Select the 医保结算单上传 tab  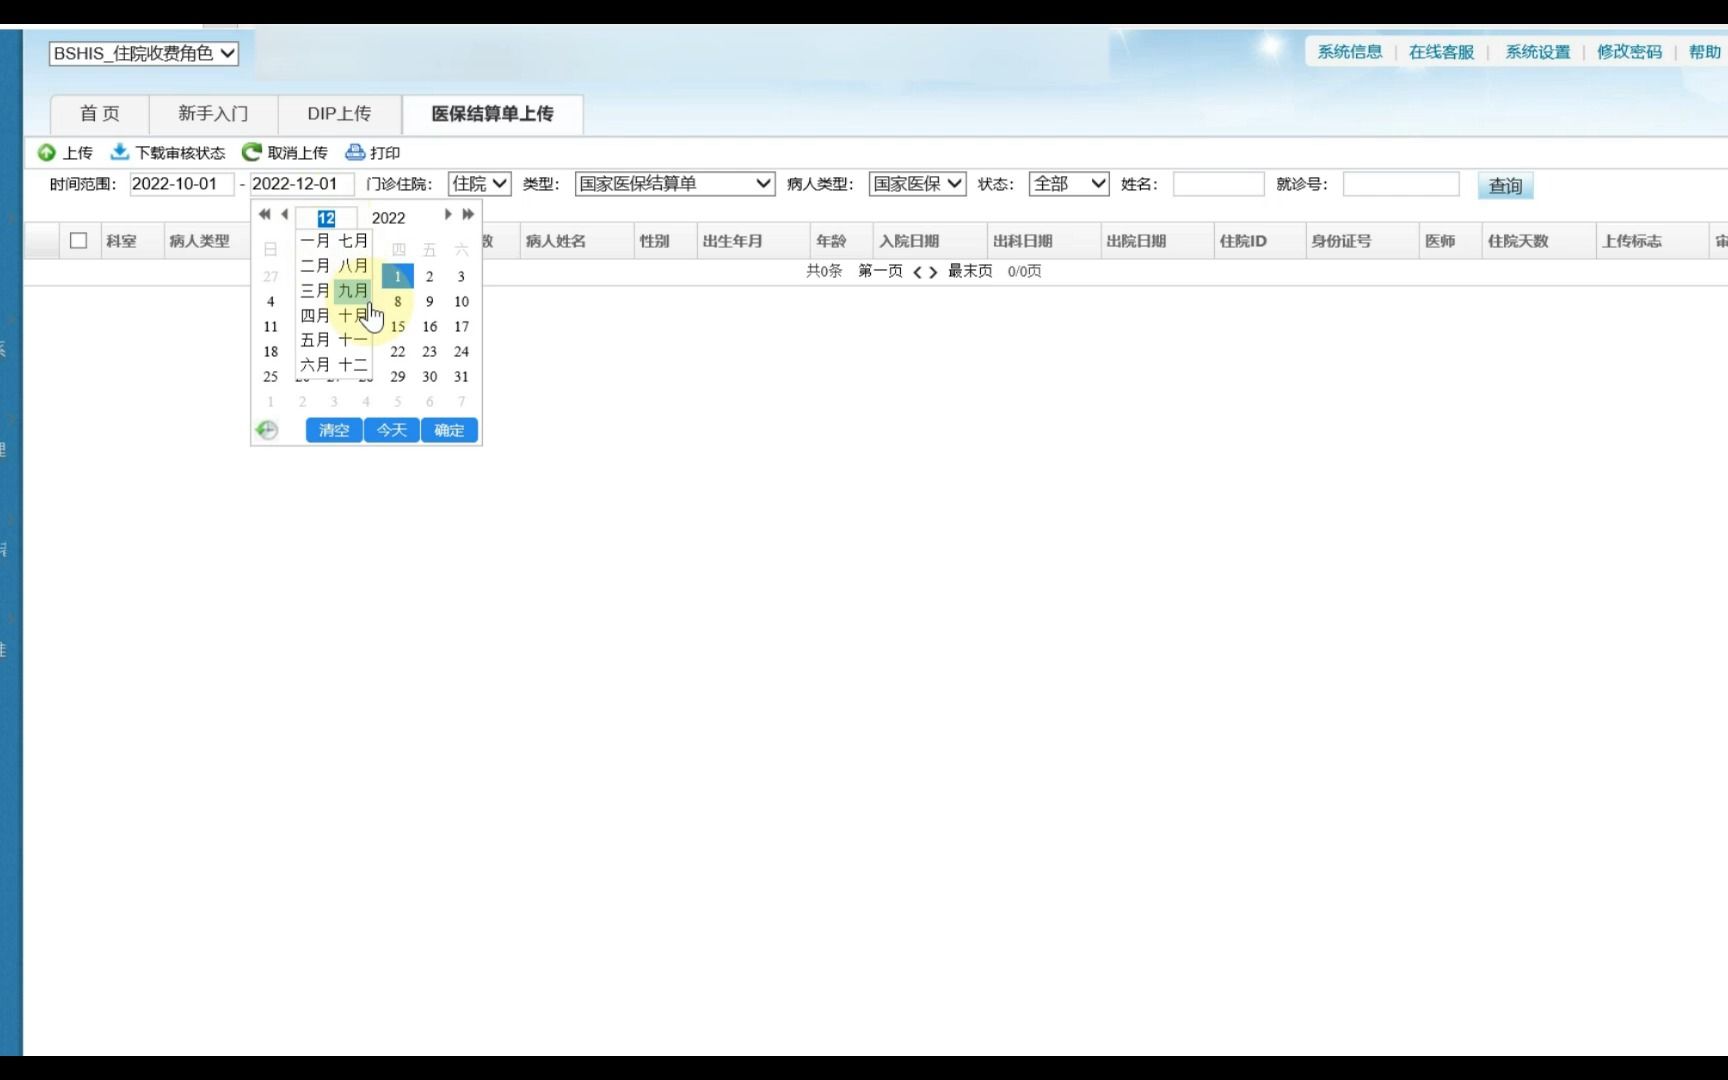pyautogui.click(x=492, y=114)
